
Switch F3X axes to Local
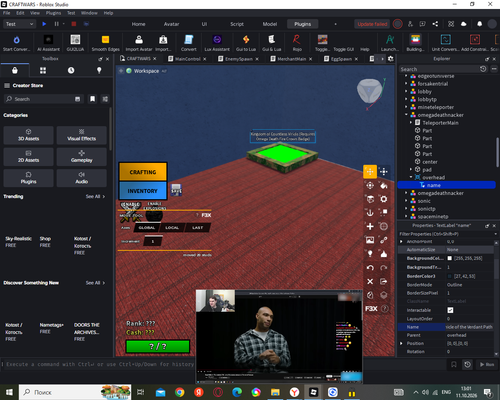tap(172, 228)
